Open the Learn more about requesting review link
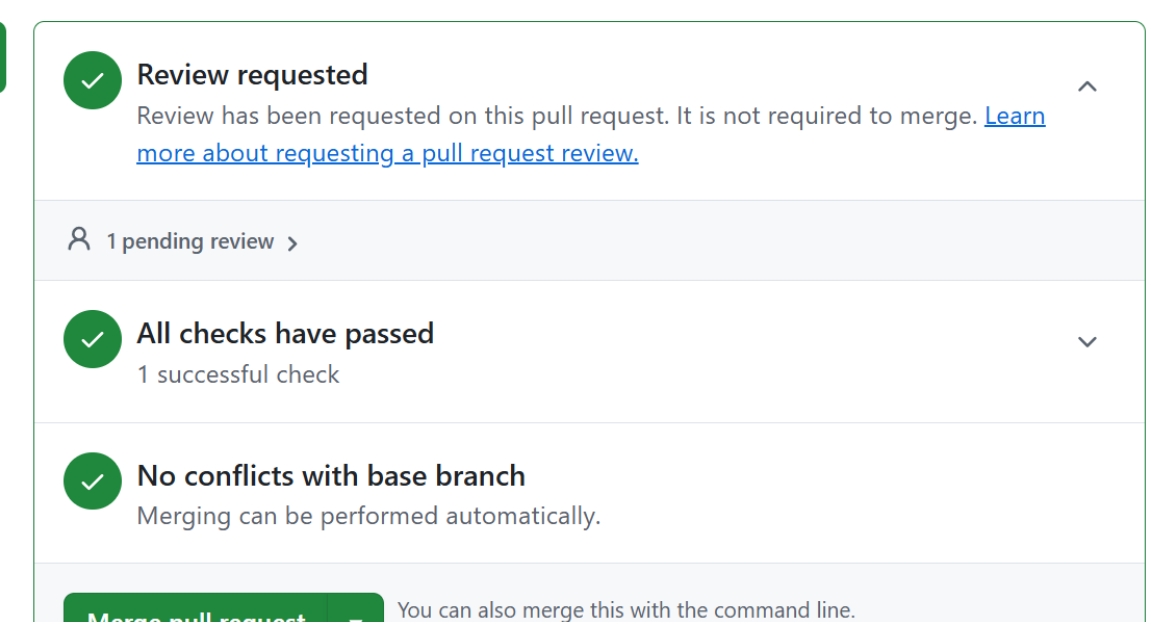This screenshot has width=1151, height=626. (591, 134)
